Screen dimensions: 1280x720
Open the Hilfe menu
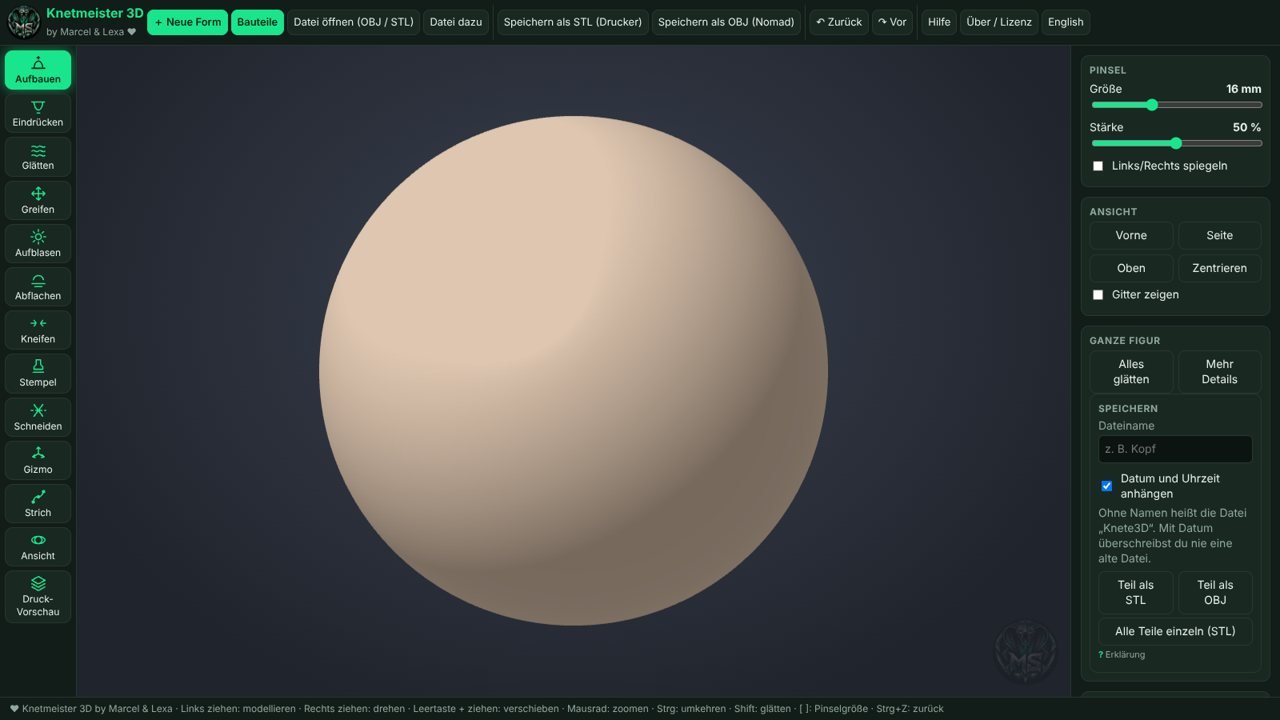pos(939,22)
